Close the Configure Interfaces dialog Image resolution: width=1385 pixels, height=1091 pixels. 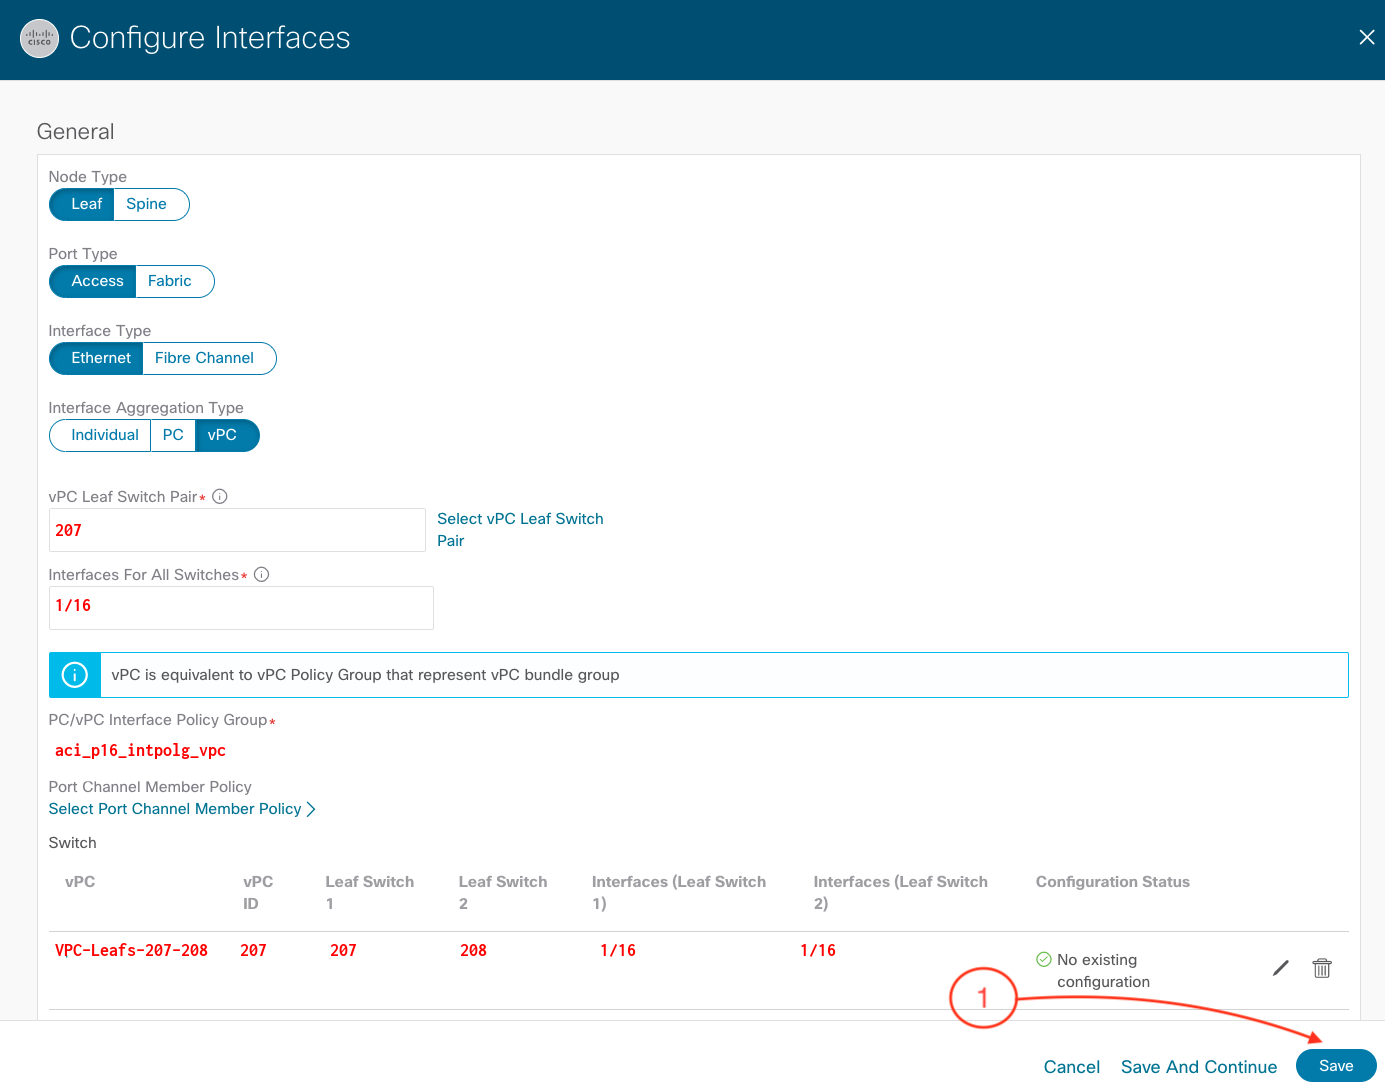point(1366,38)
